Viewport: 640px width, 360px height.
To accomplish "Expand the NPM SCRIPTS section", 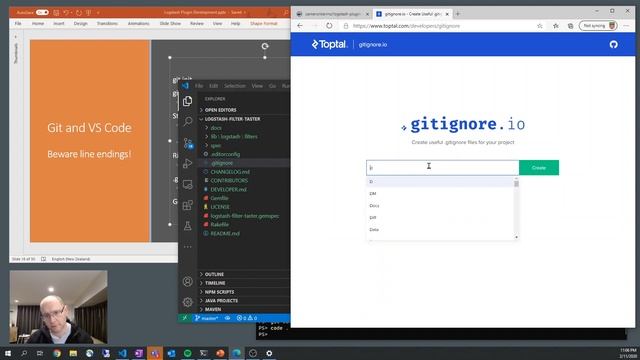I will pos(219,292).
